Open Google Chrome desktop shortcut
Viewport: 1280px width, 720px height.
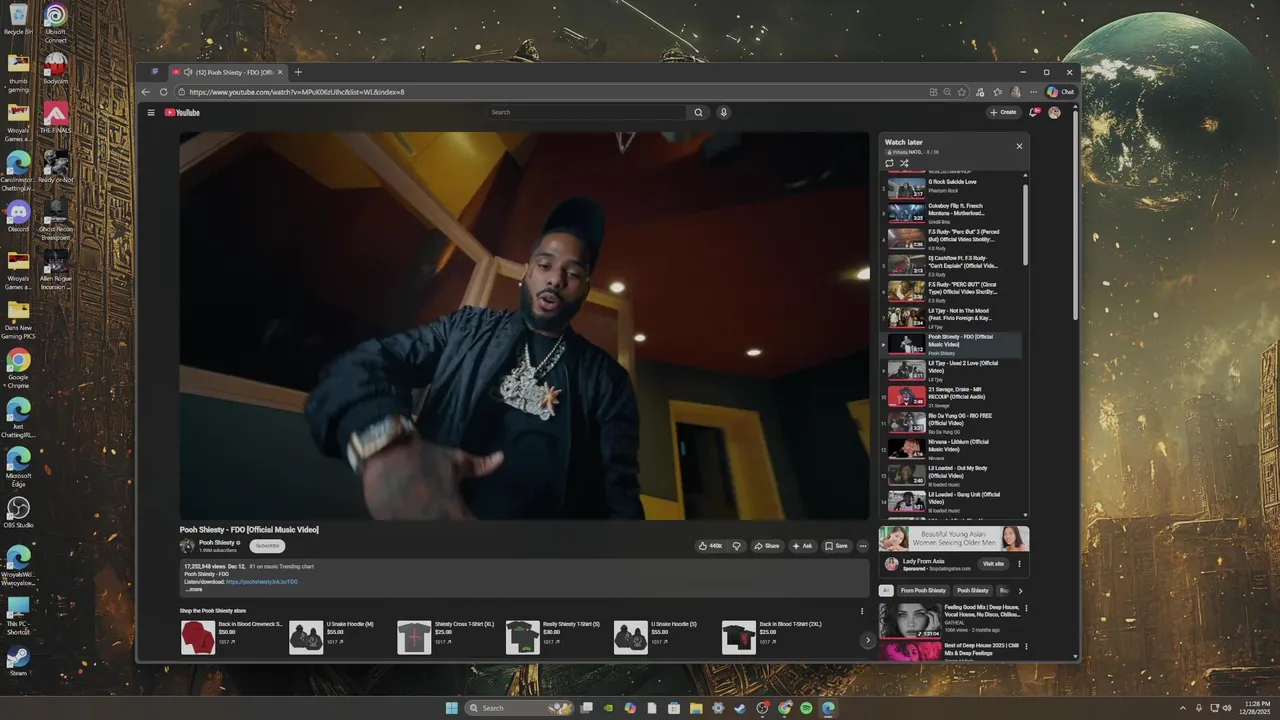tap(18, 366)
